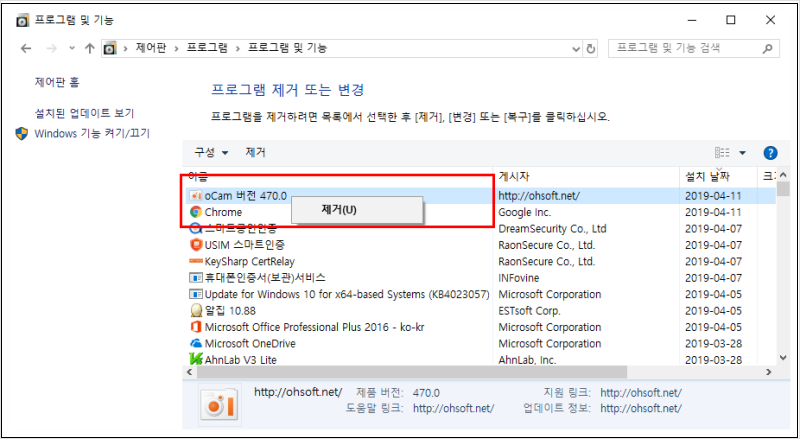This screenshot has width=800, height=439.
Task: Click the horizontal scrollbar right arrow
Action: pos(769,372)
